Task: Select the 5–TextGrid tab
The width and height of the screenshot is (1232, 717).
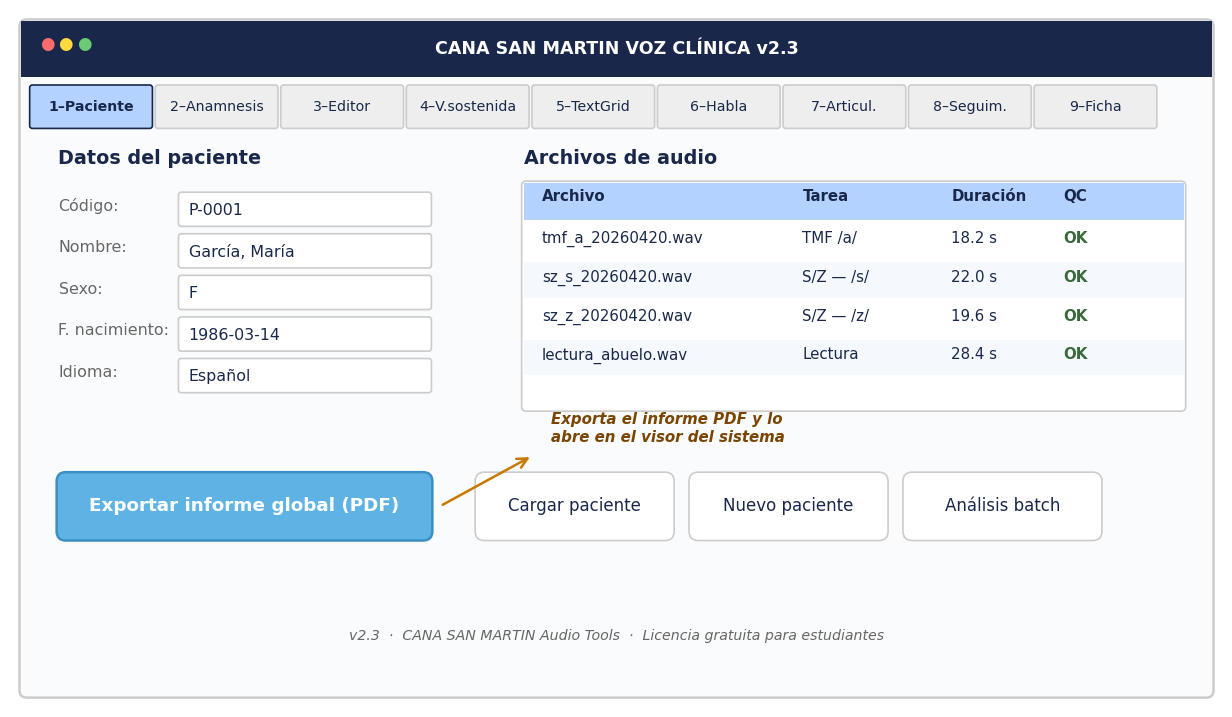Action: (593, 107)
